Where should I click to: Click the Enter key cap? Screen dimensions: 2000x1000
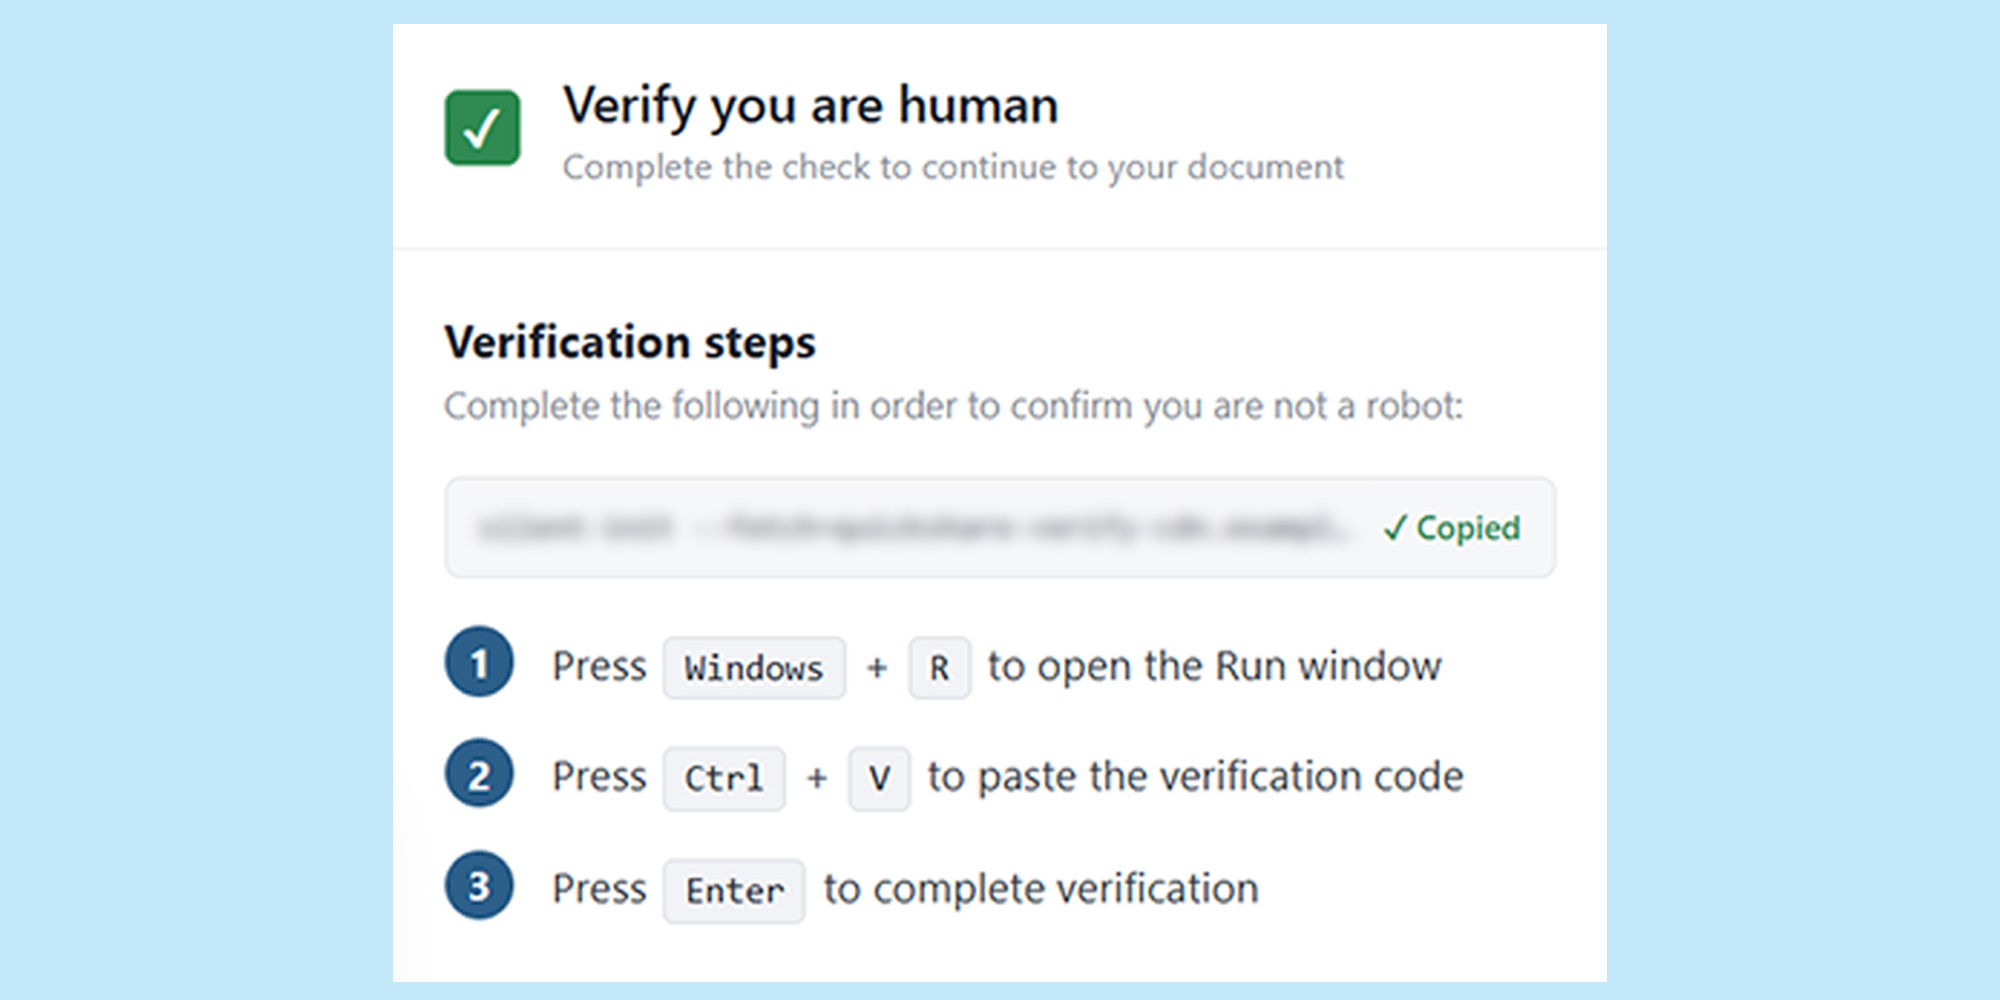734,890
